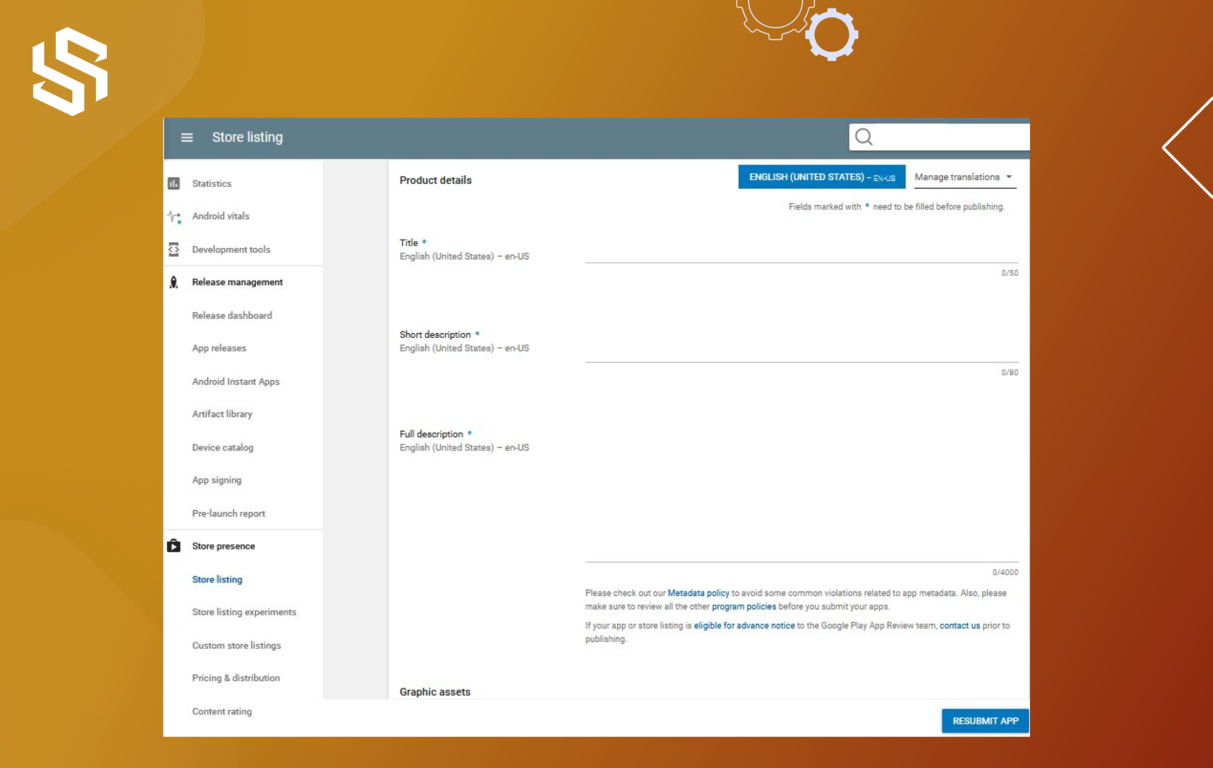Select English (United States) language tab
This screenshot has width=1213, height=768.
tap(822, 177)
